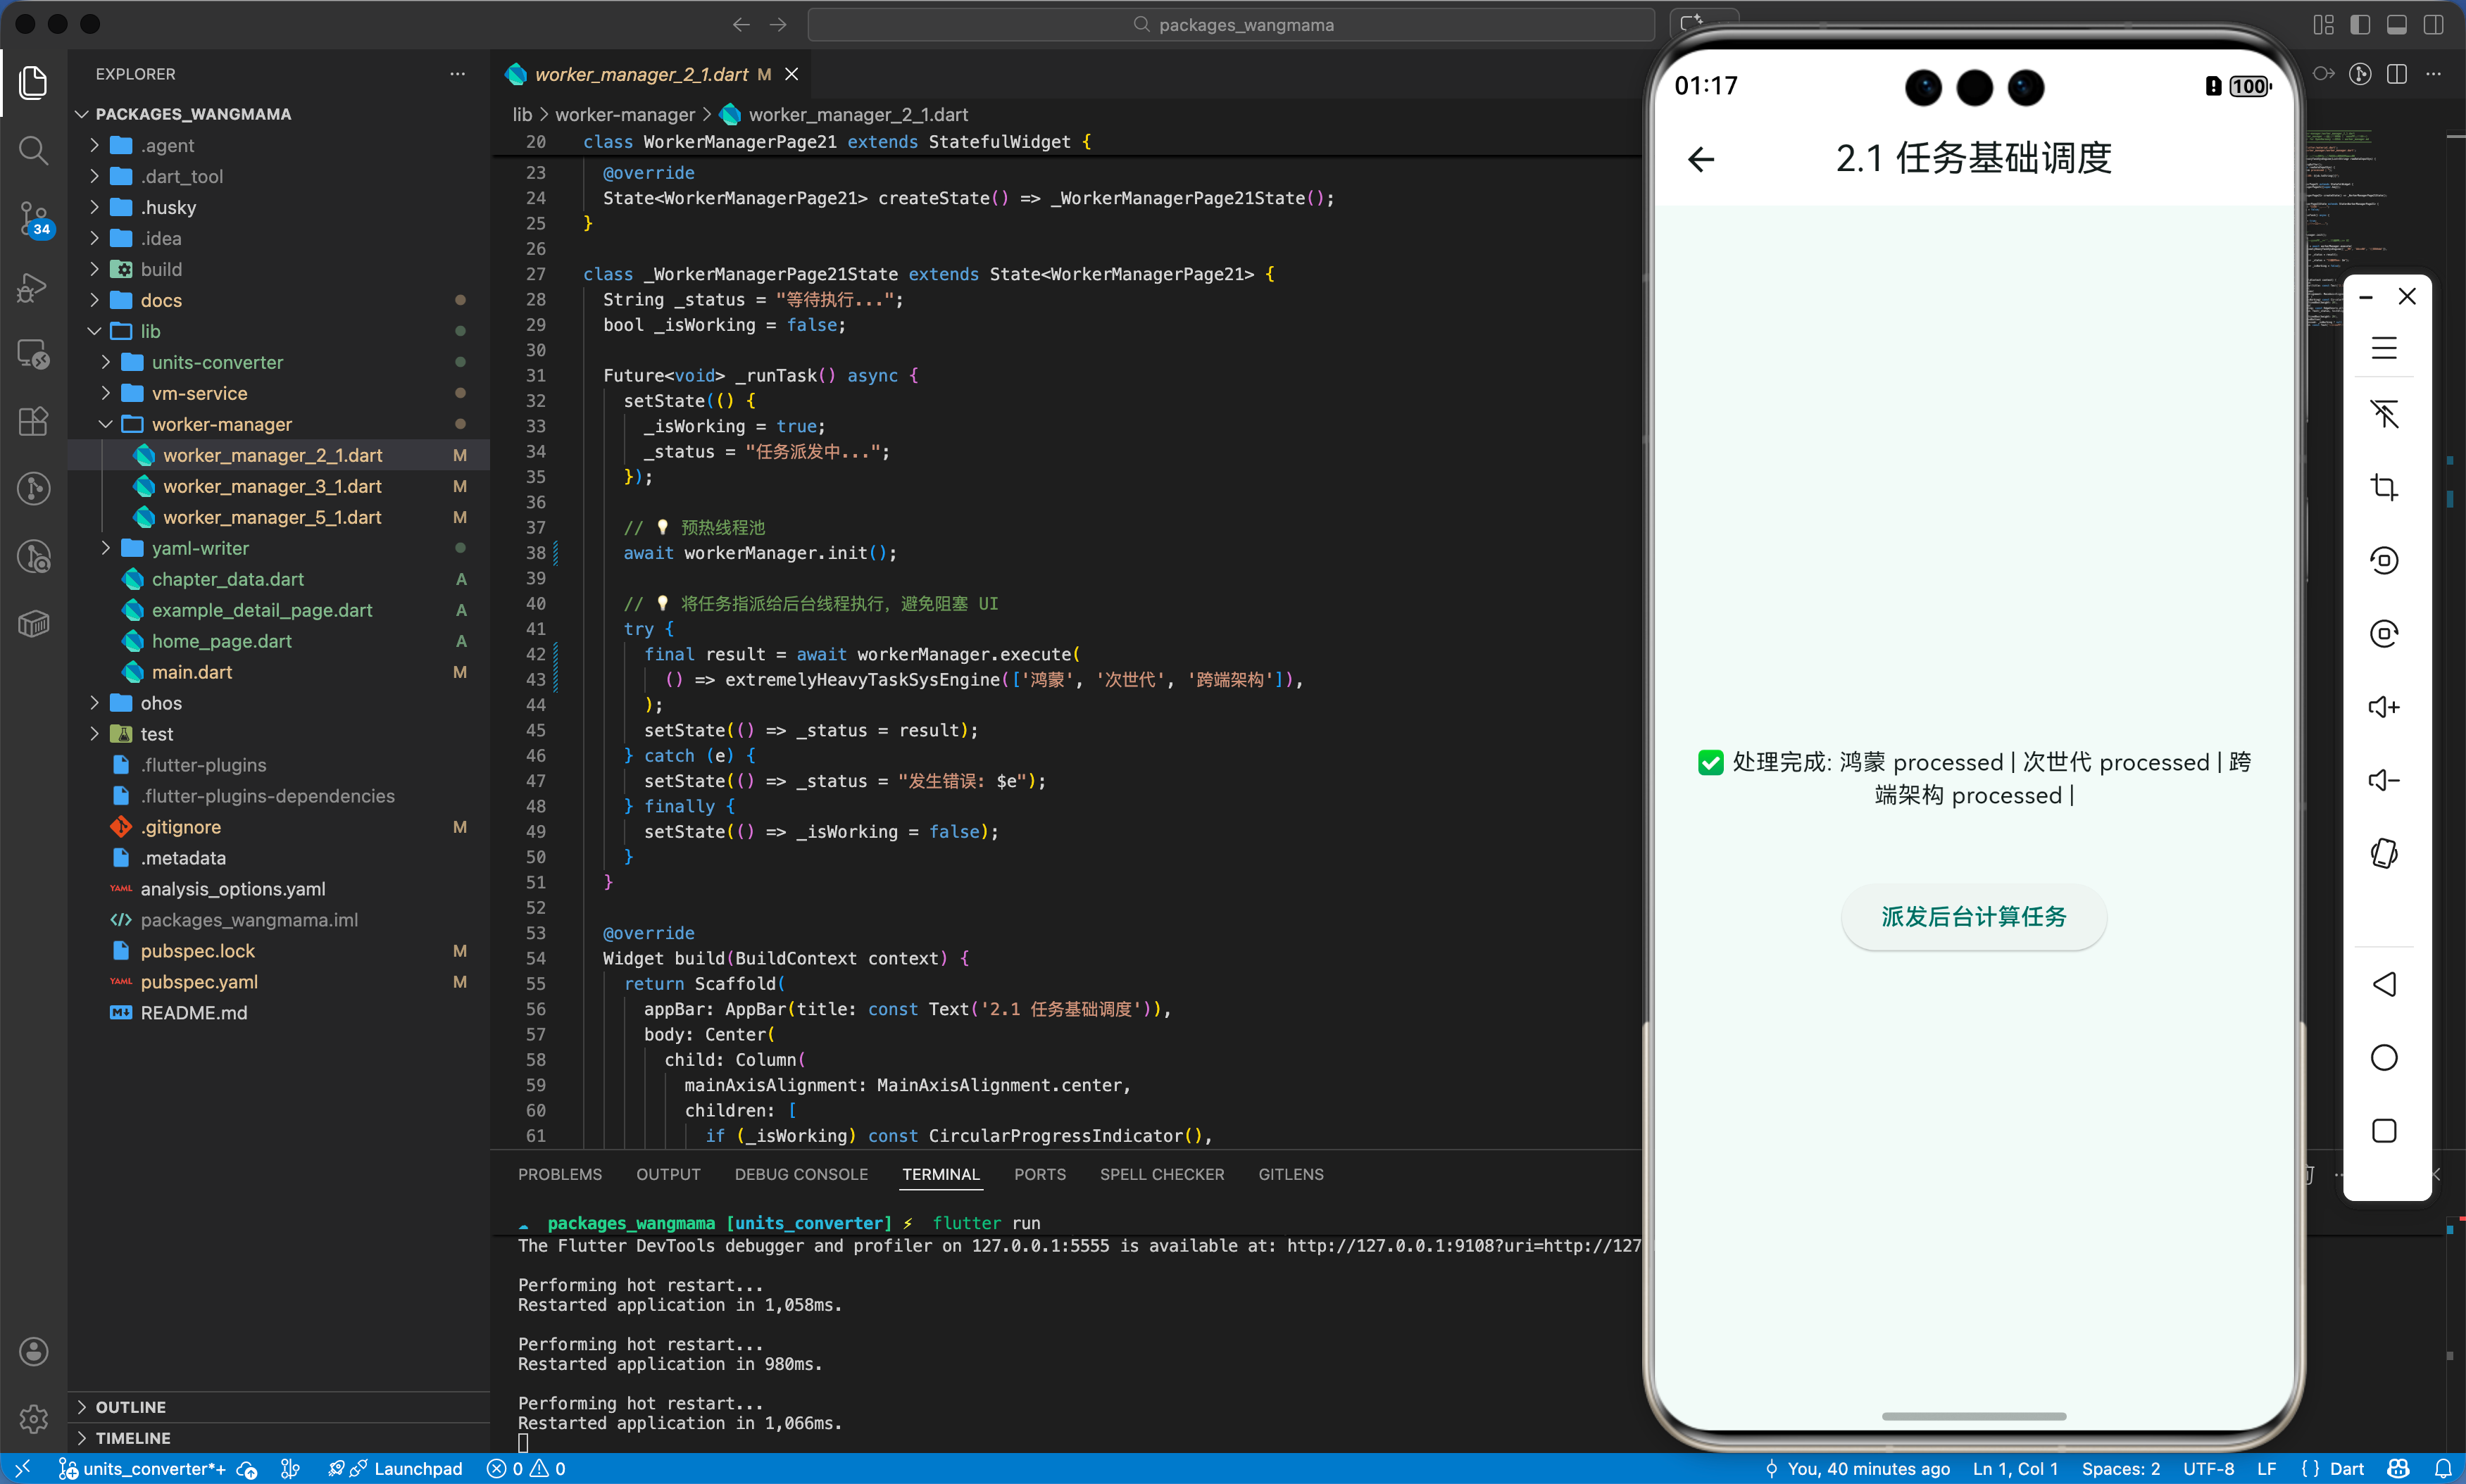Open the Extensions view

(x=33, y=421)
